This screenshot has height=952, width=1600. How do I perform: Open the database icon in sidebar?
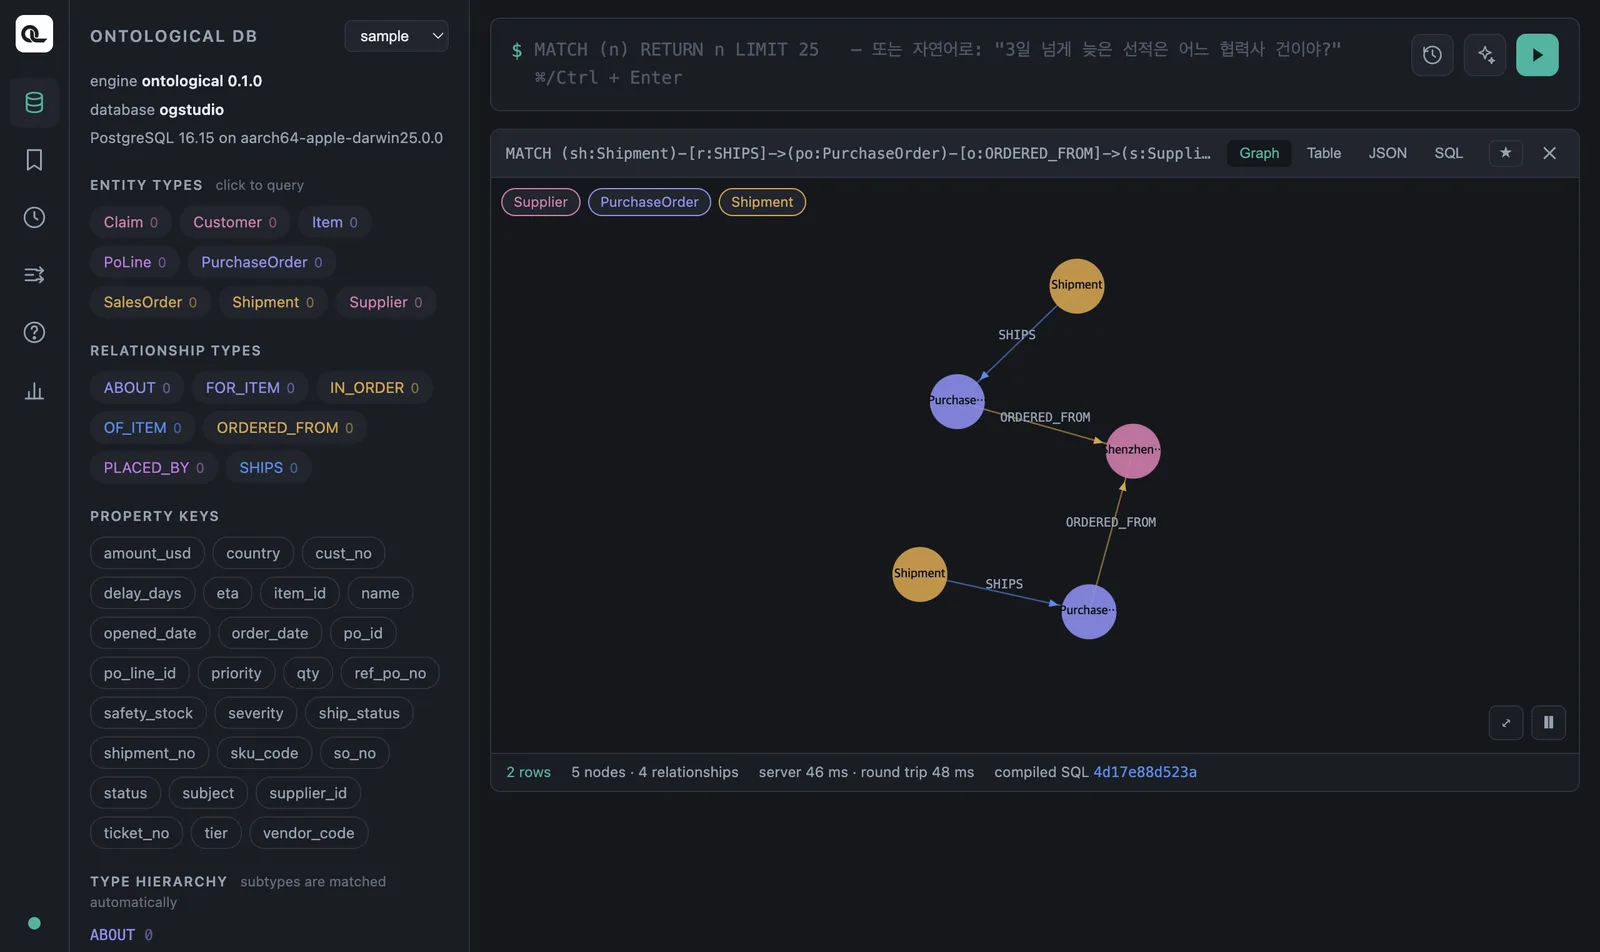[34, 102]
